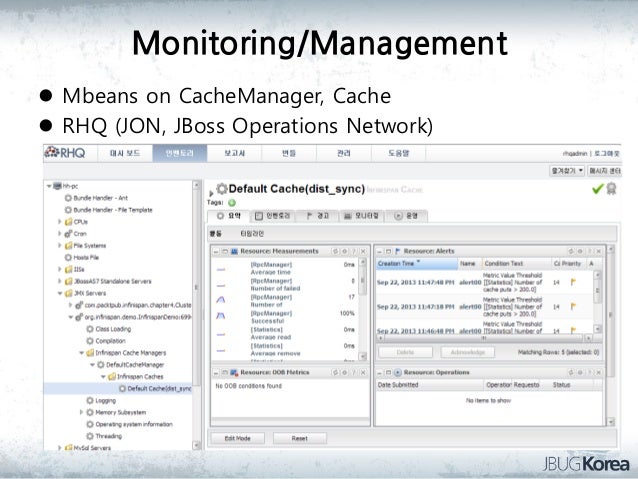
Task: Switch to the 모니터링 tab
Action: pyautogui.click(x=361, y=216)
